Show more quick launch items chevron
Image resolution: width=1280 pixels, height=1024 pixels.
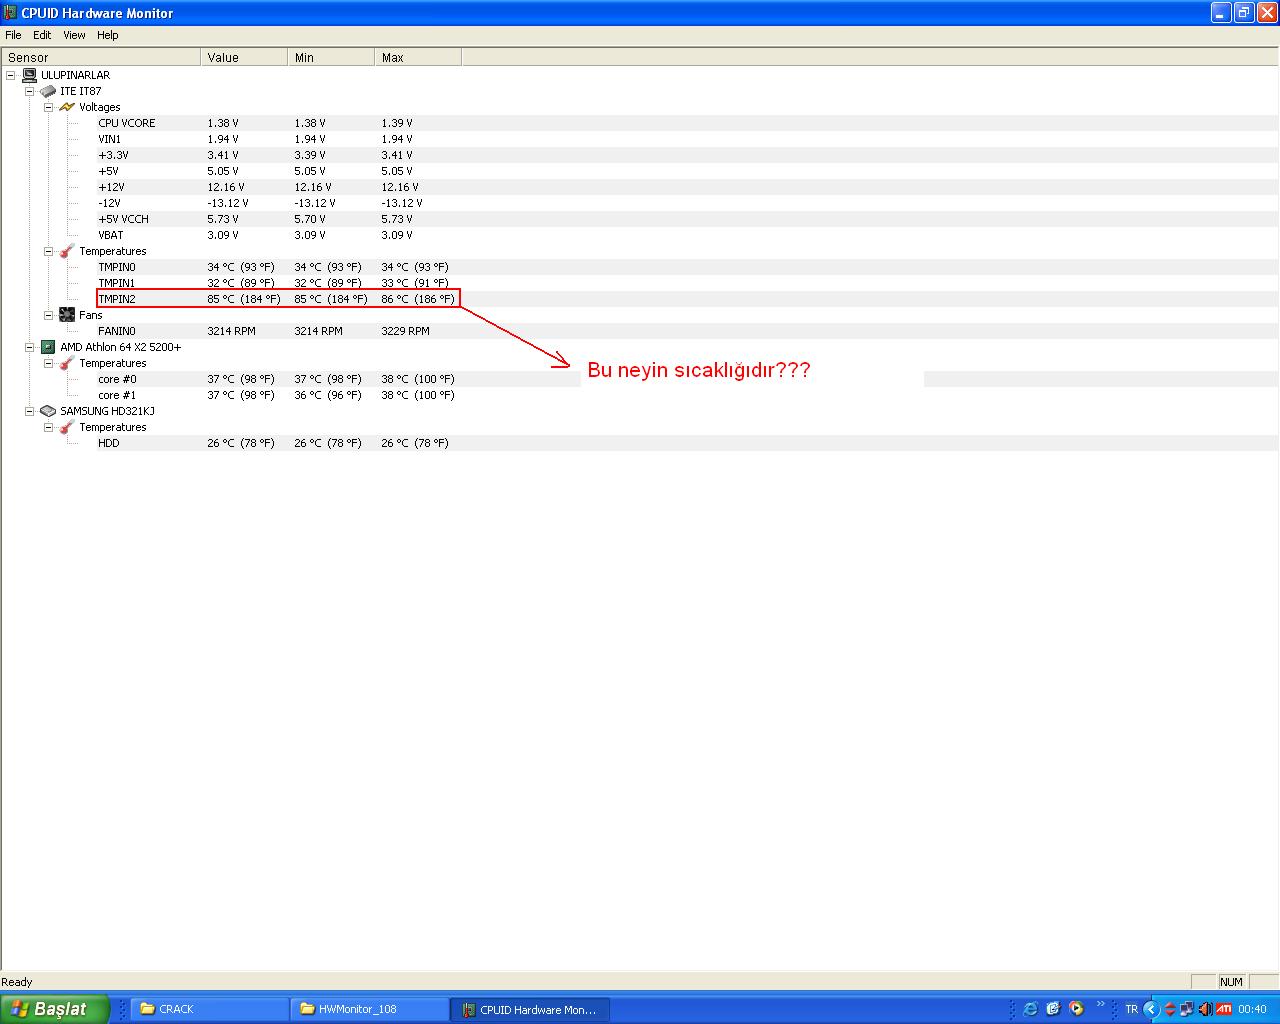(x=1101, y=1005)
